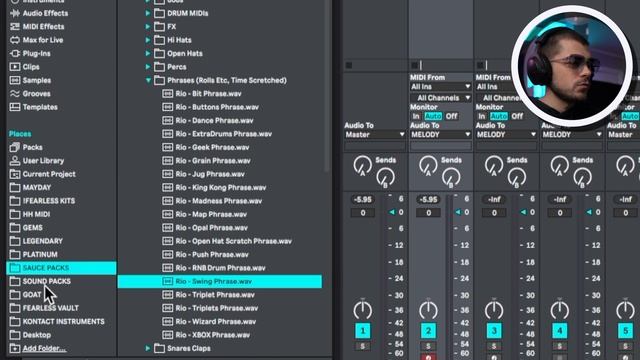Click Add Folder... link in Places
Image resolution: width=640 pixels, height=360 pixels.
tap(44, 348)
